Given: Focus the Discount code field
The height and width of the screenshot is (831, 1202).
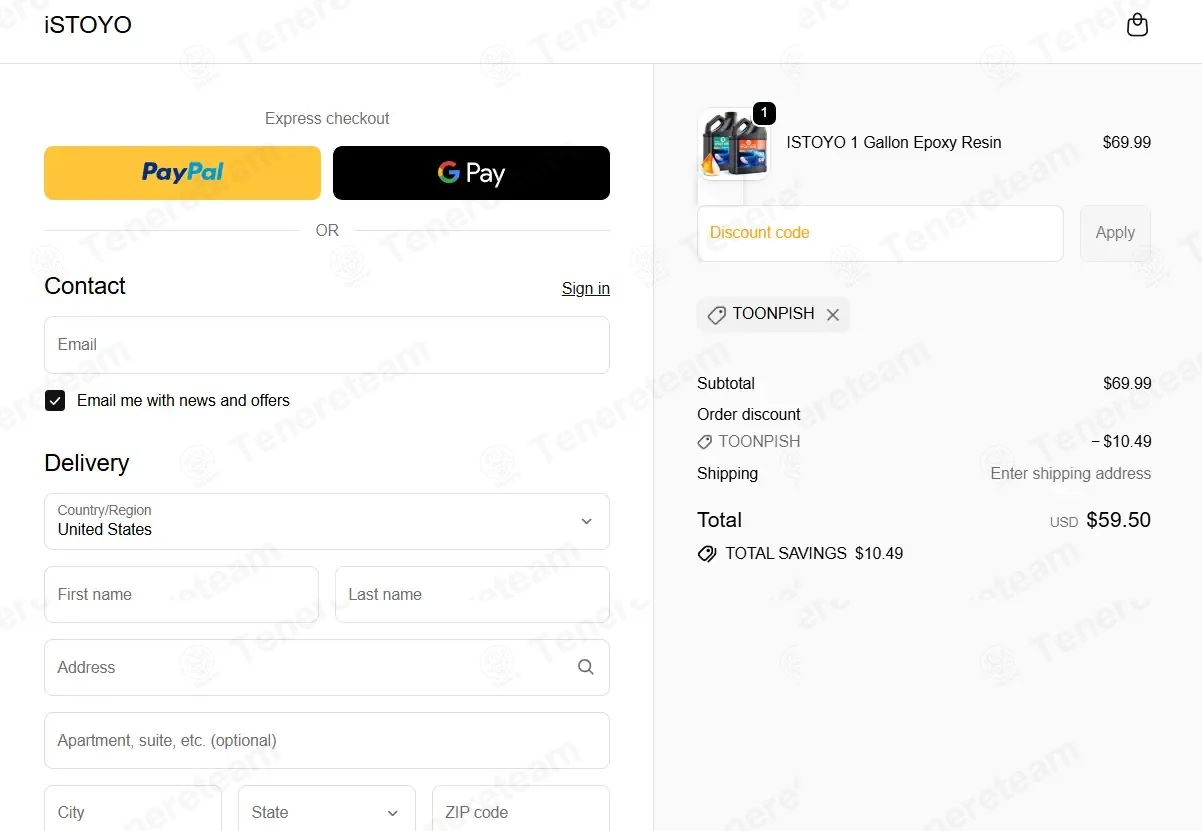Looking at the screenshot, I should coord(880,233).
